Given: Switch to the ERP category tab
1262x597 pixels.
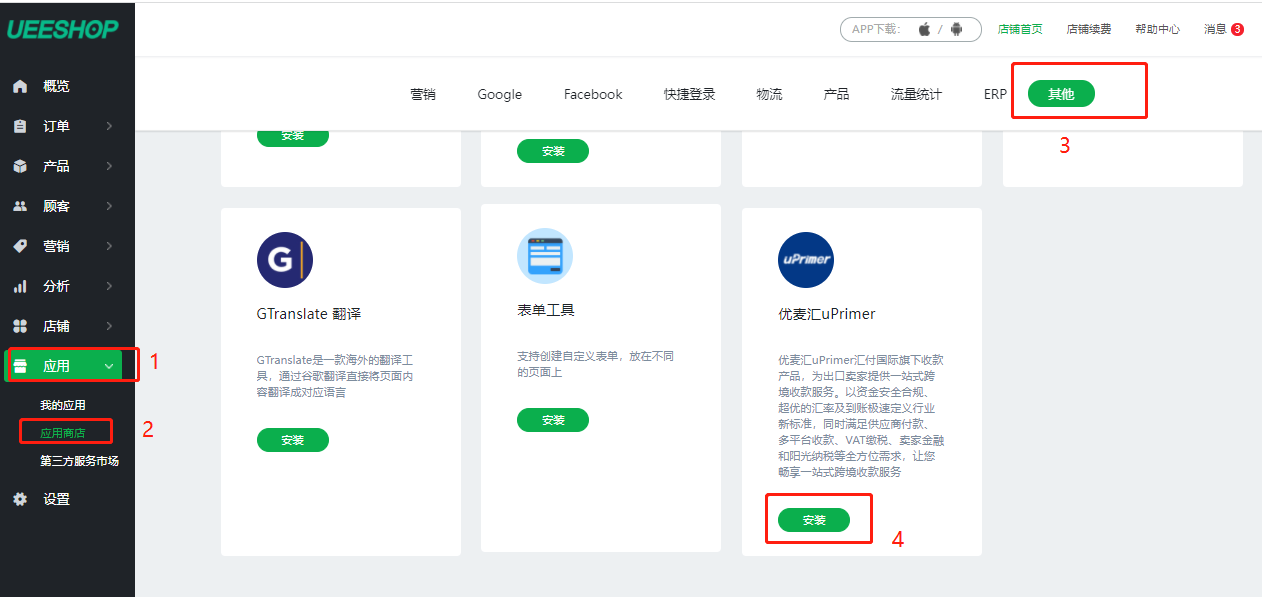Looking at the screenshot, I should [995, 94].
